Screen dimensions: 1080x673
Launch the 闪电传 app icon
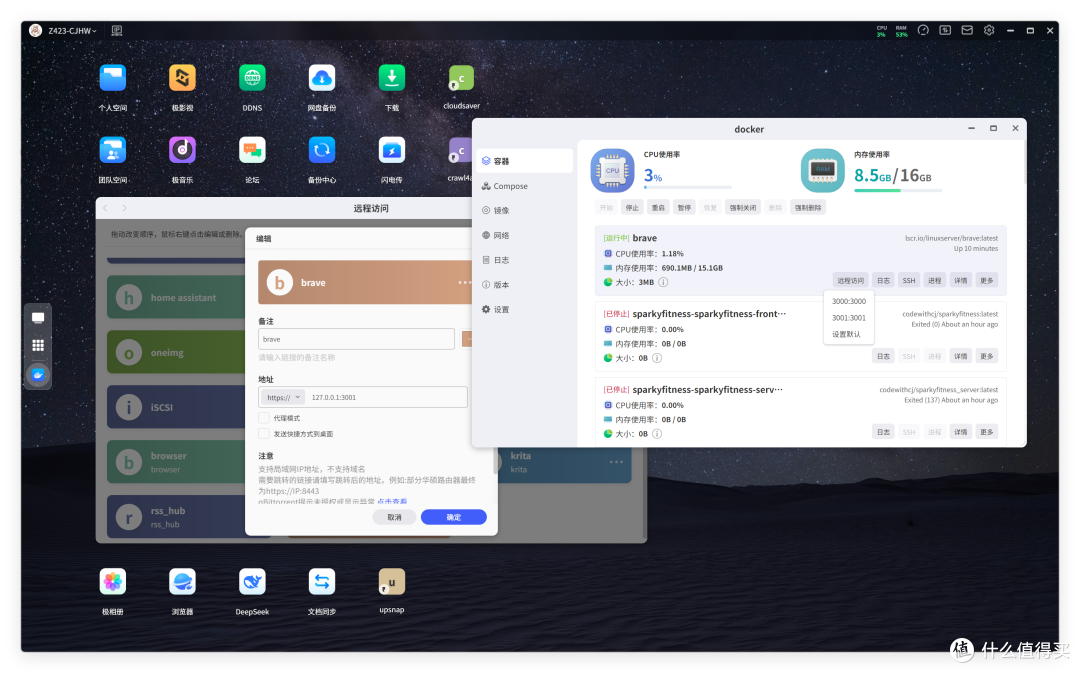(391, 149)
